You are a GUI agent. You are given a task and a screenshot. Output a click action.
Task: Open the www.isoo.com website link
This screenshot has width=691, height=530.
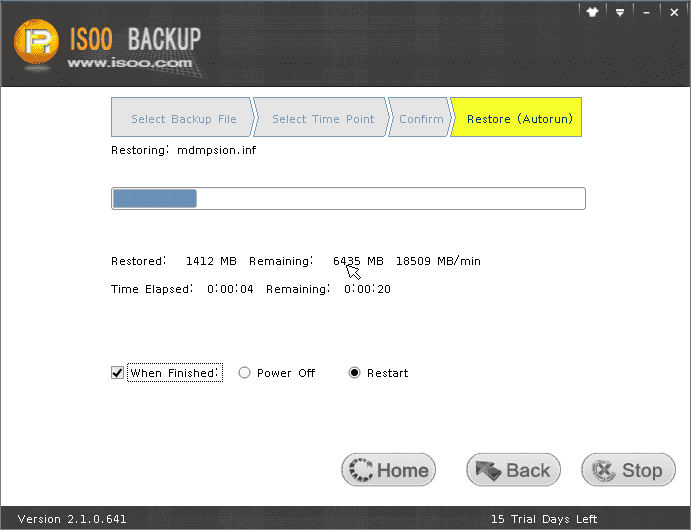click(130, 63)
